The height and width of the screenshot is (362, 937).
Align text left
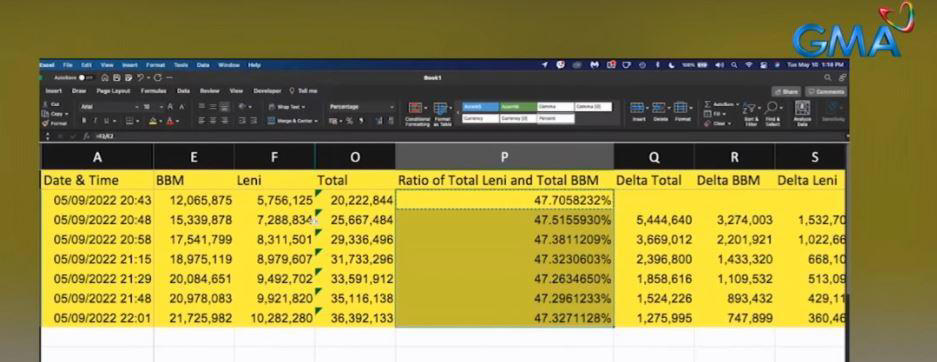(201, 121)
